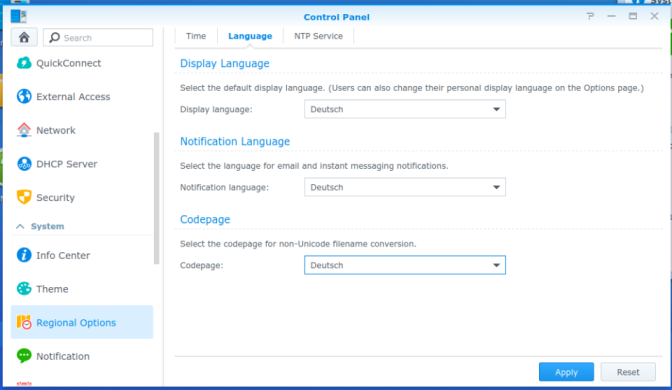
Task: Open Info Center text label
Action: pos(63,255)
